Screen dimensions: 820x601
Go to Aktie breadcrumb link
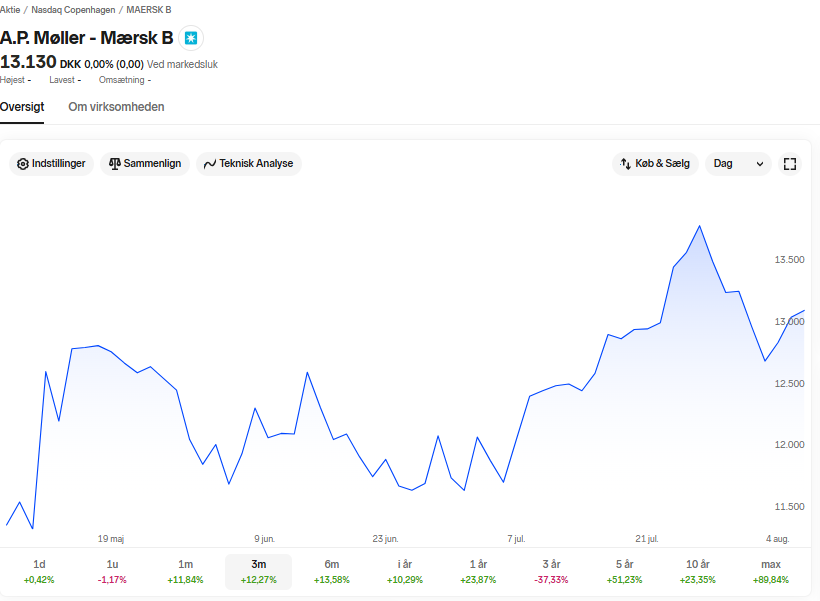pos(10,10)
